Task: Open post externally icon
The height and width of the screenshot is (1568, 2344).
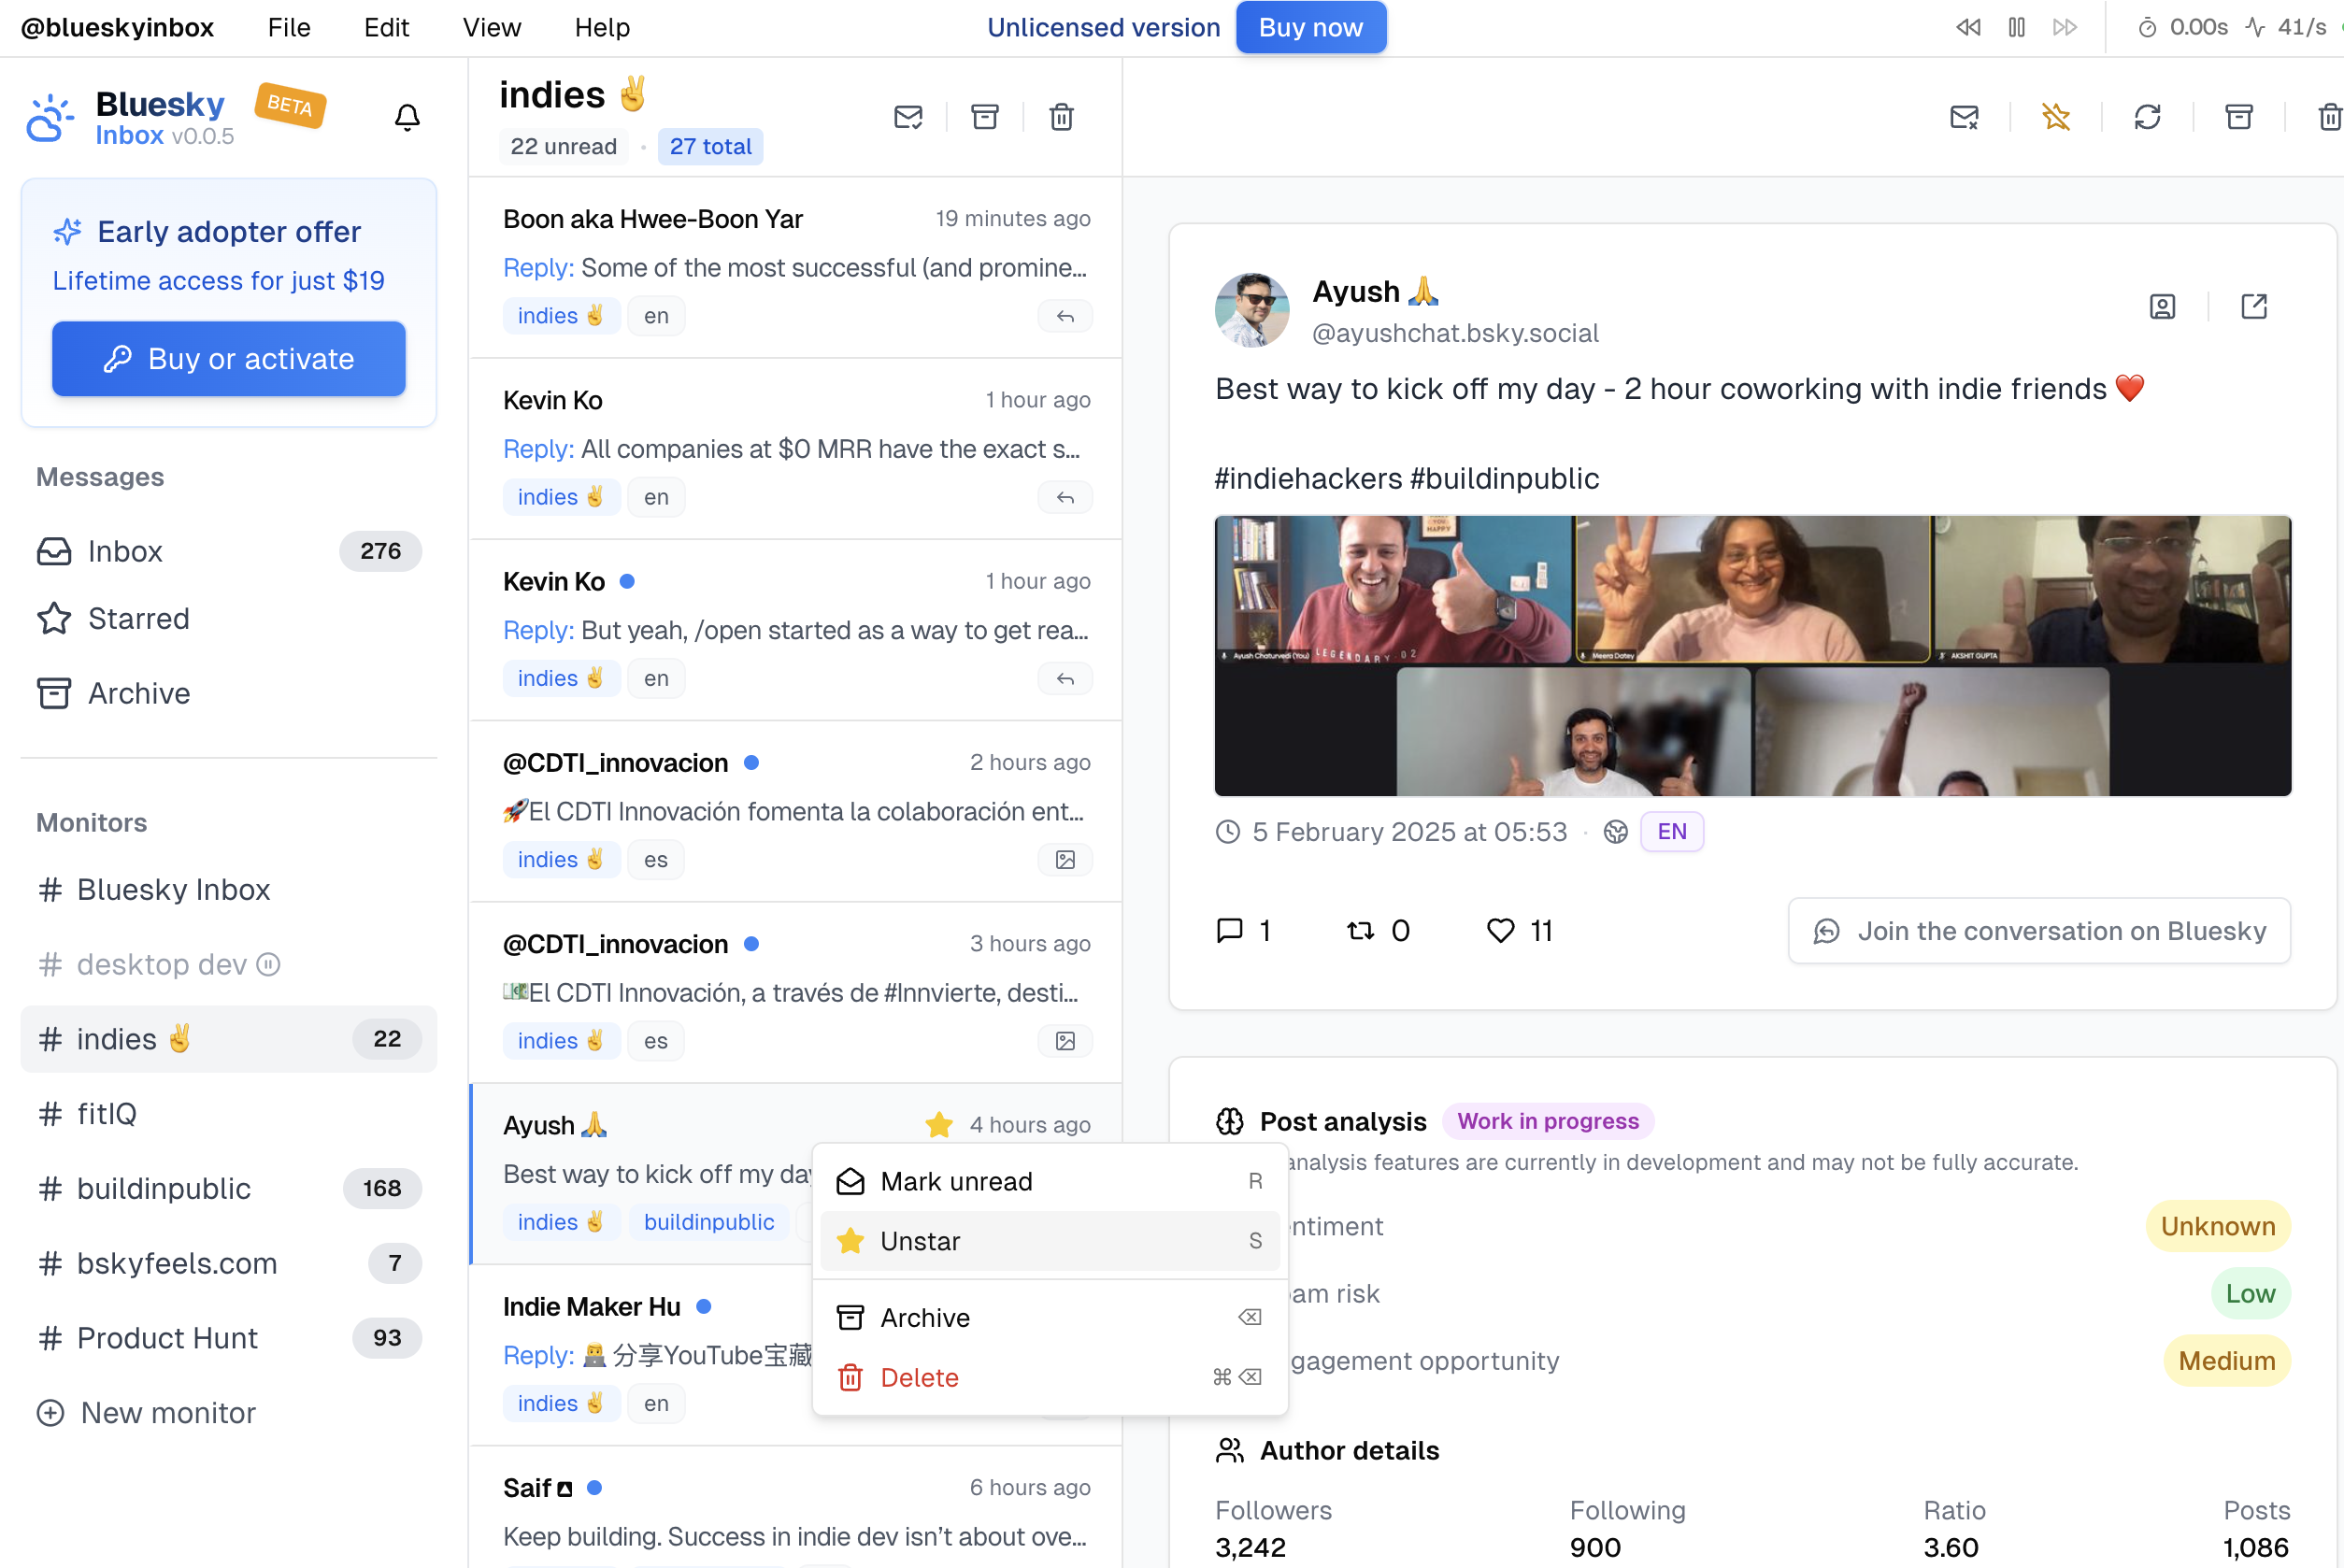Action: (x=2254, y=306)
